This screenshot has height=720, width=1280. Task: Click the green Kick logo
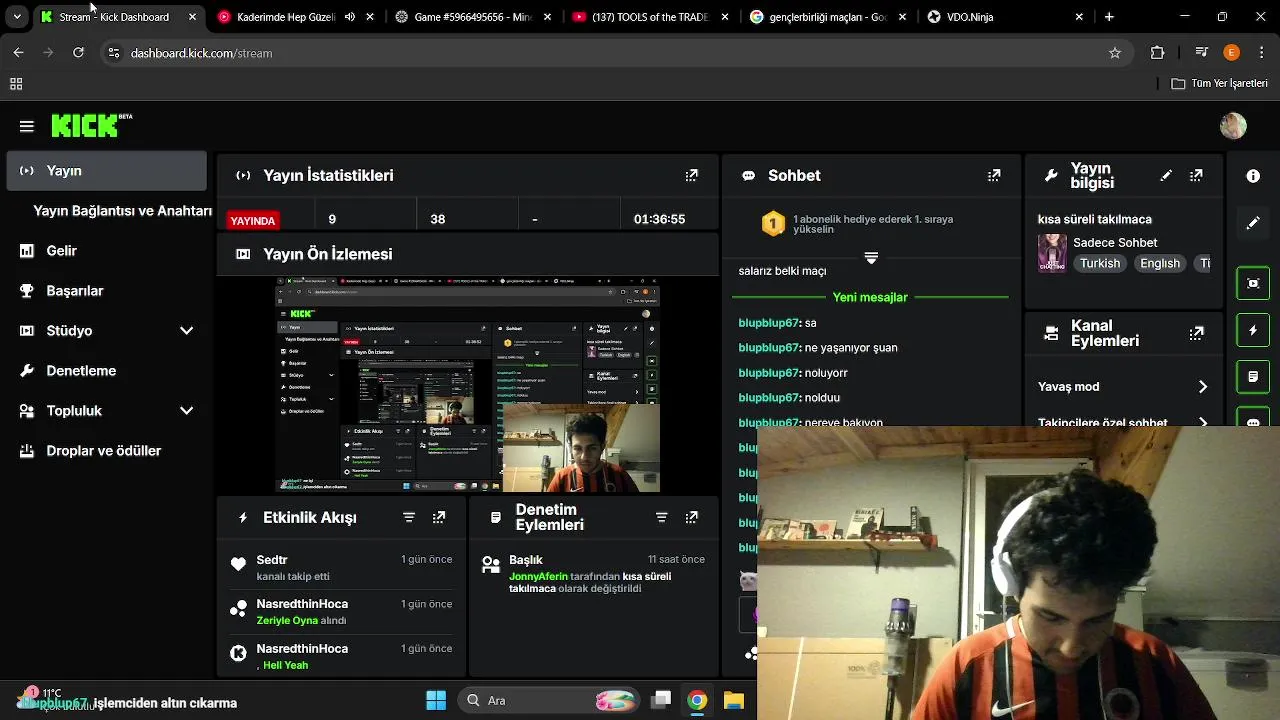click(x=91, y=125)
